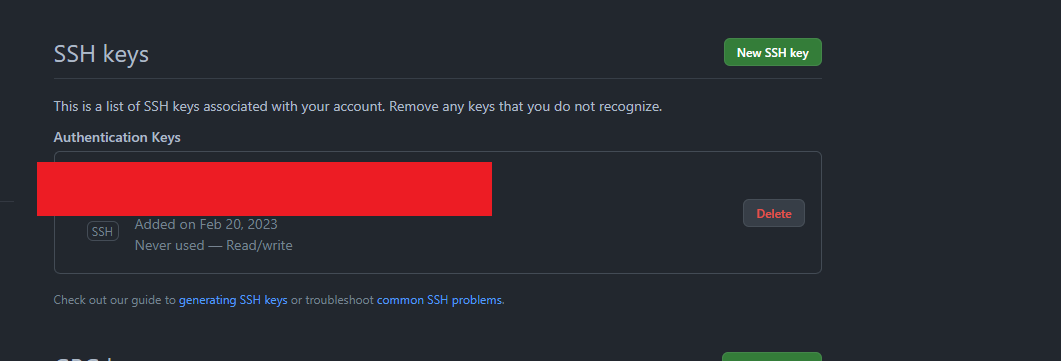Image resolution: width=1061 pixels, height=361 pixels.
Task: Click the partially visible green button at bottom
Action: (771, 356)
